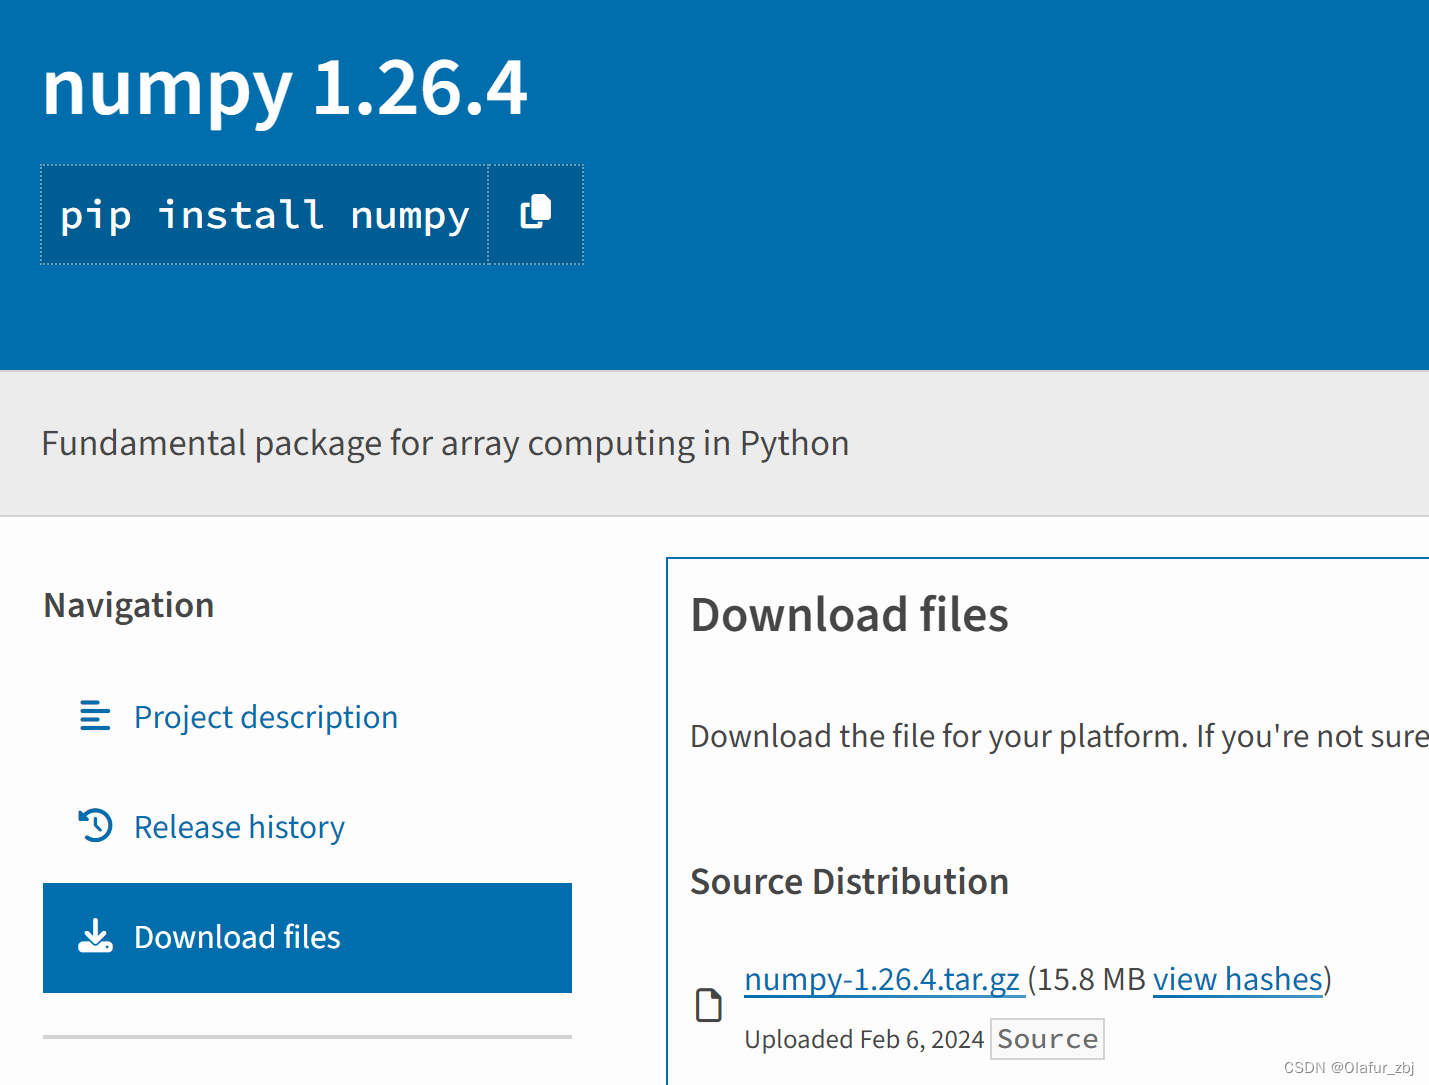1429x1085 pixels.
Task: Click the 'Uploaded Feb 6, 2024' text
Action: (864, 1040)
